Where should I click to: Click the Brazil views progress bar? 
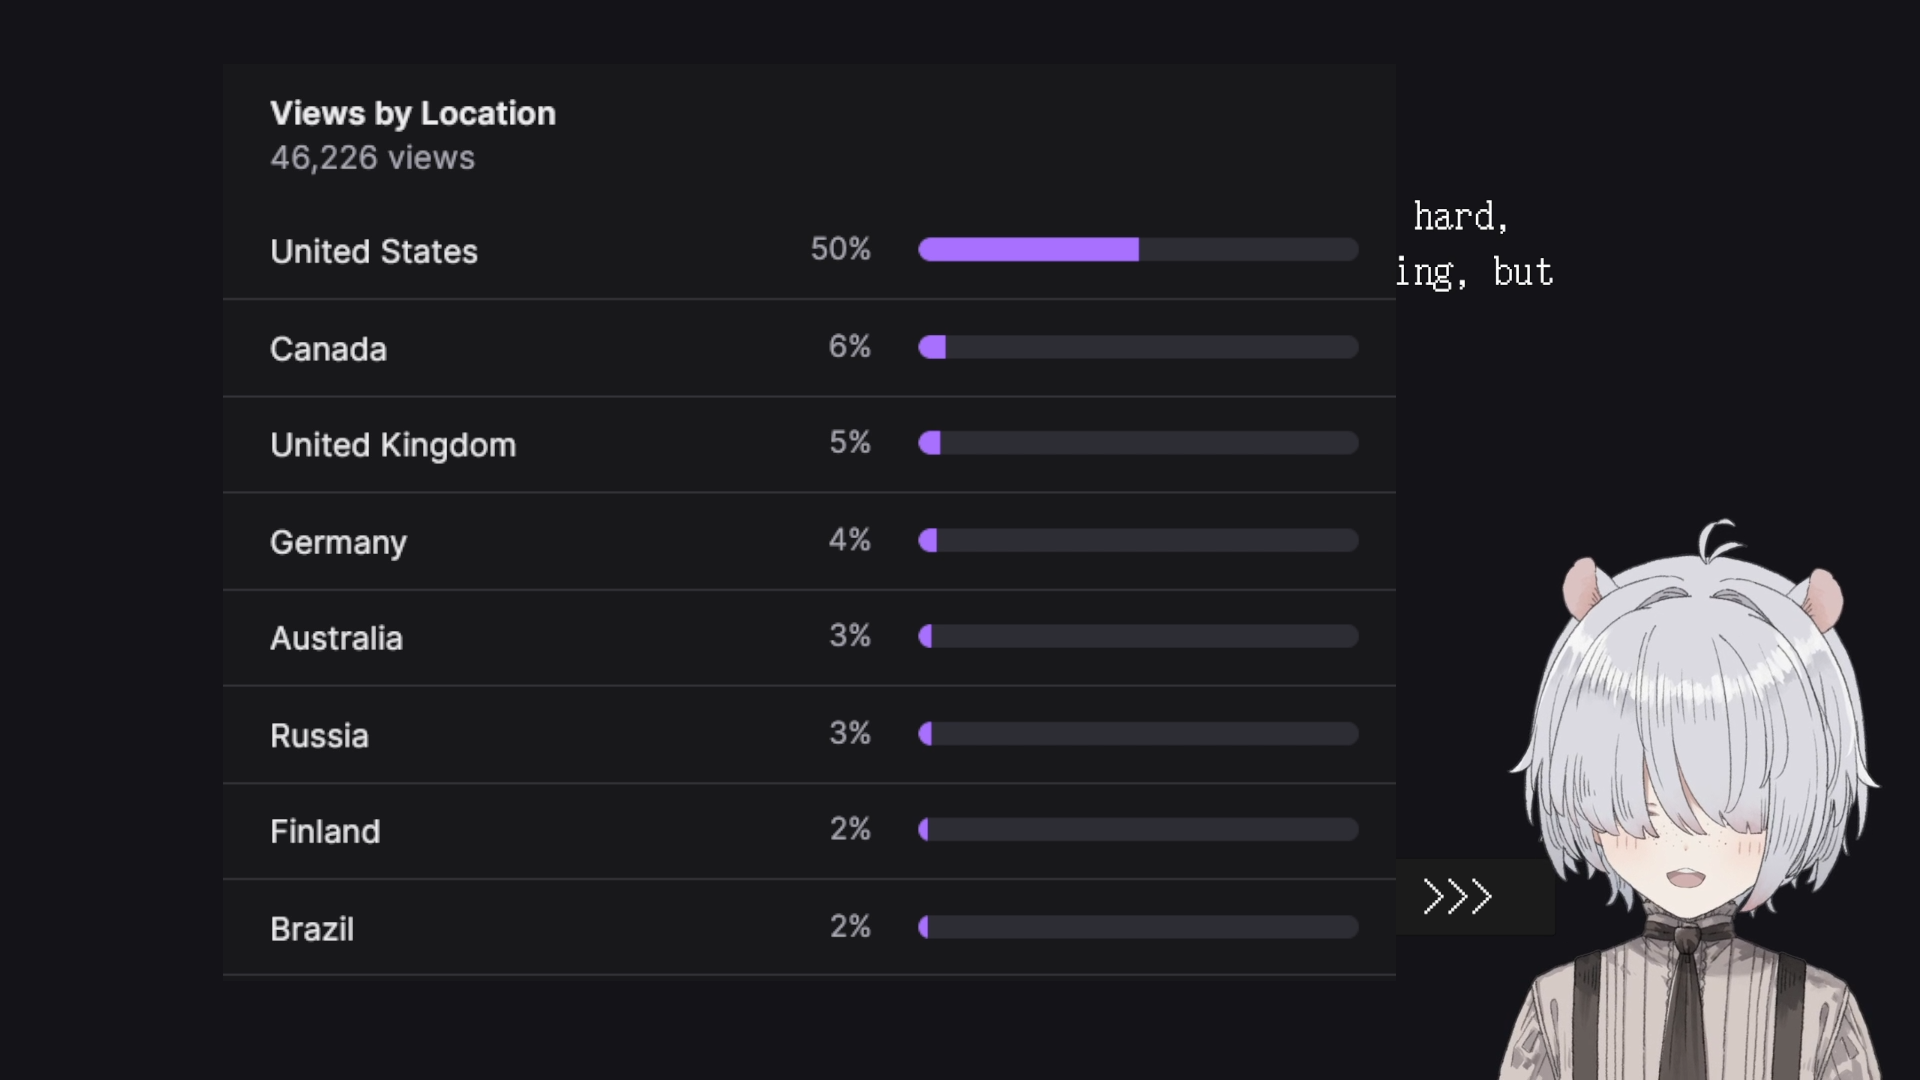[x=1138, y=927]
